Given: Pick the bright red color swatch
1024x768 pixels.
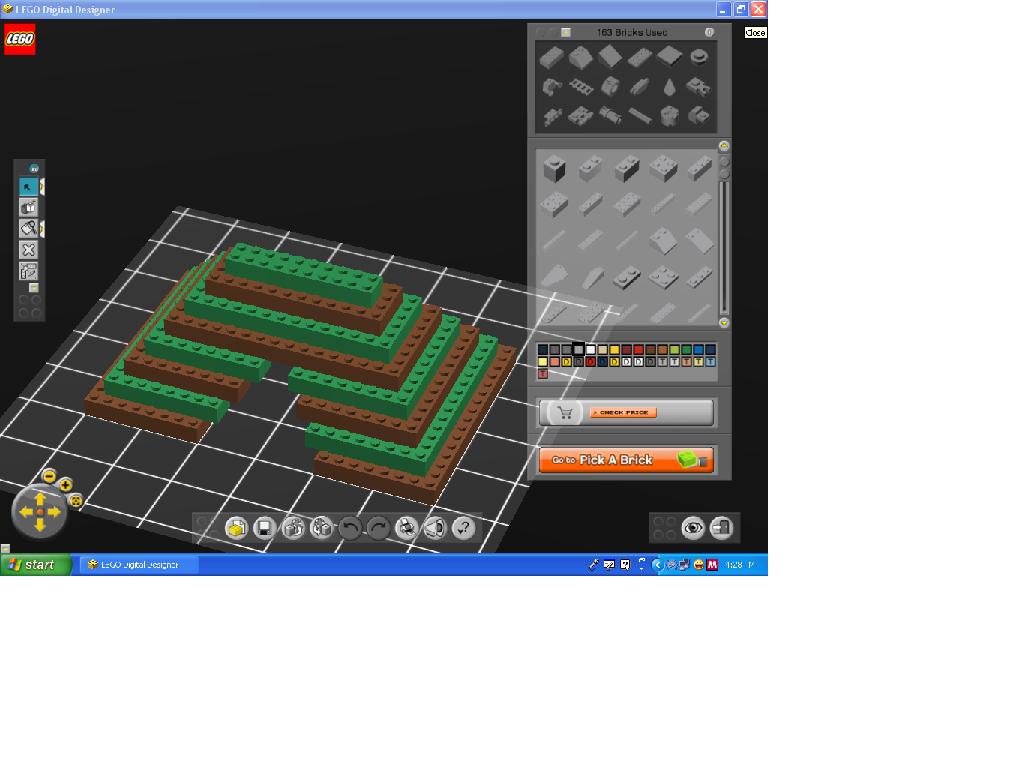Looking at the screenshot, I should point(639,350).
